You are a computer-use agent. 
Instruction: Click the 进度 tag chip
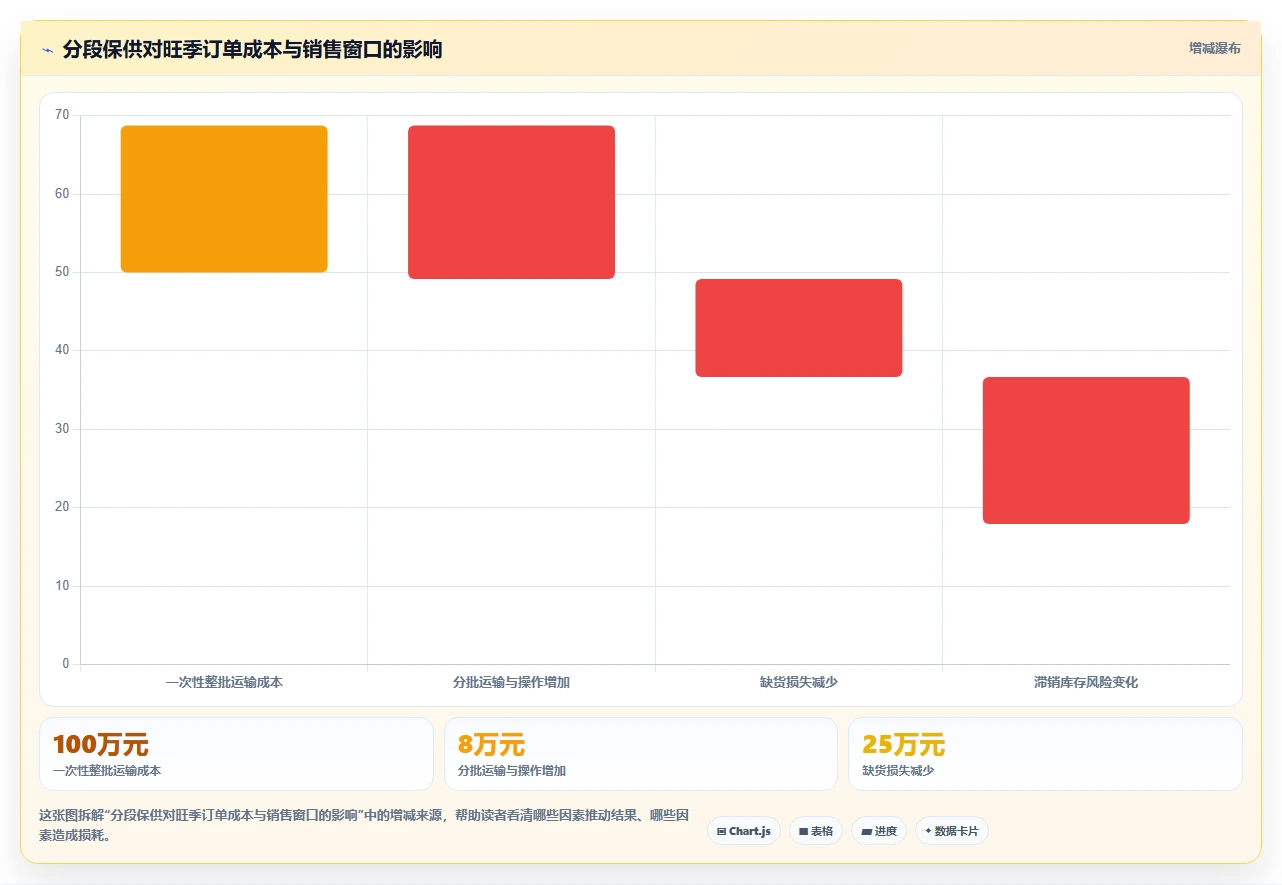coord(879,831)
